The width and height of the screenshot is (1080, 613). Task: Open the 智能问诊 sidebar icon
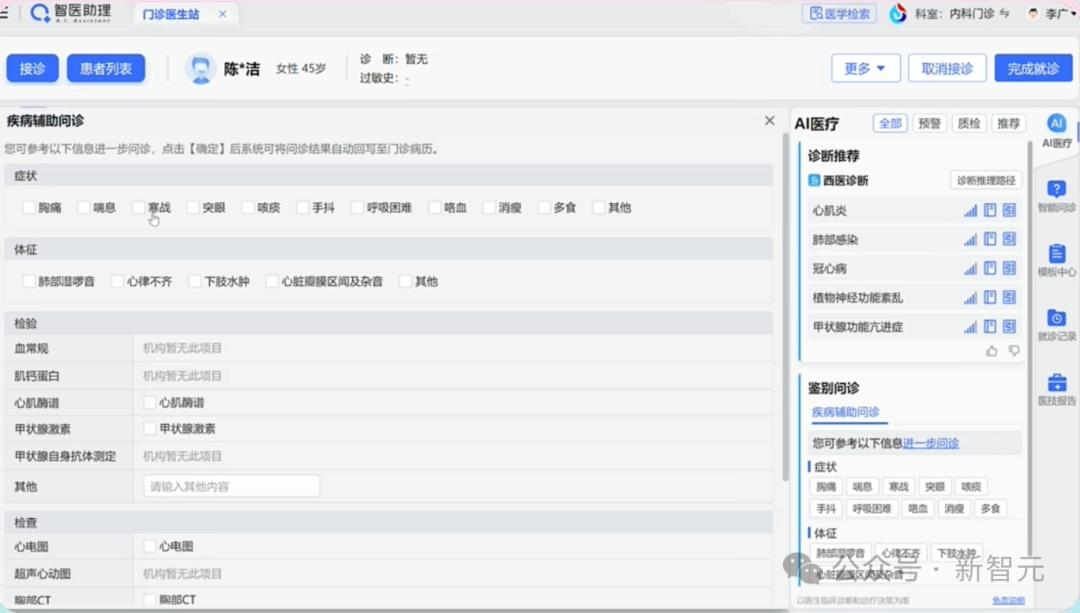coord(1056,189)
